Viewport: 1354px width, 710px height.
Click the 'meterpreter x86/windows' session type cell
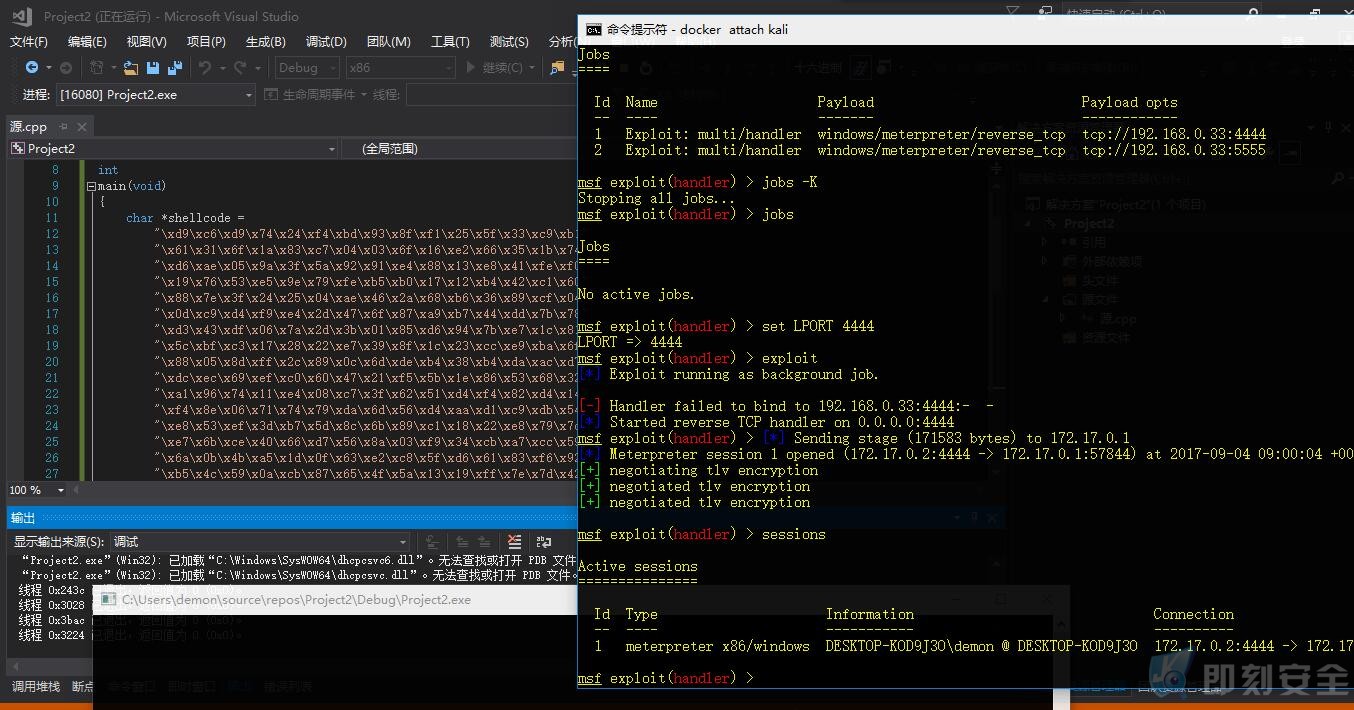tap(718, 646)
